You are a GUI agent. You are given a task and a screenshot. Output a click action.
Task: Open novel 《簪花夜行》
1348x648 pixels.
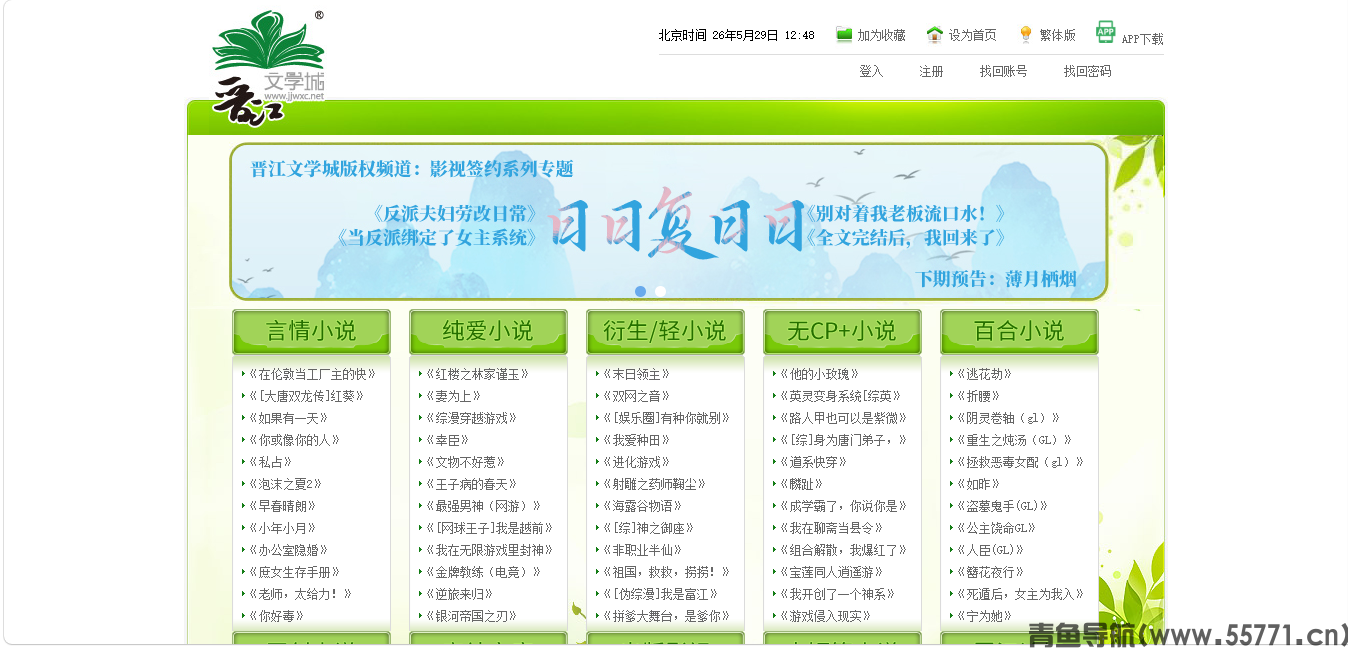pos(991,572)
